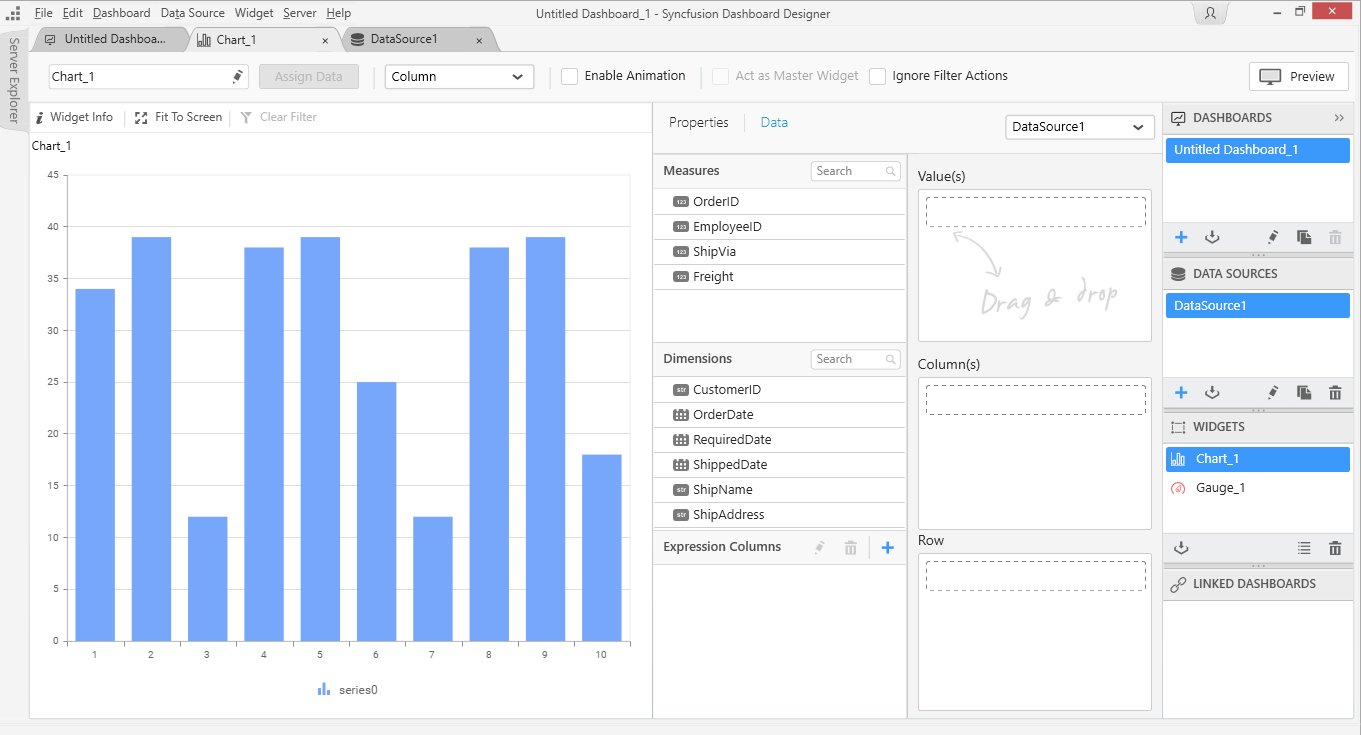Click Fit To Screen in chart toolbar
The height and width of the screenshot is (735, 1361).
[x=179, y=117]
